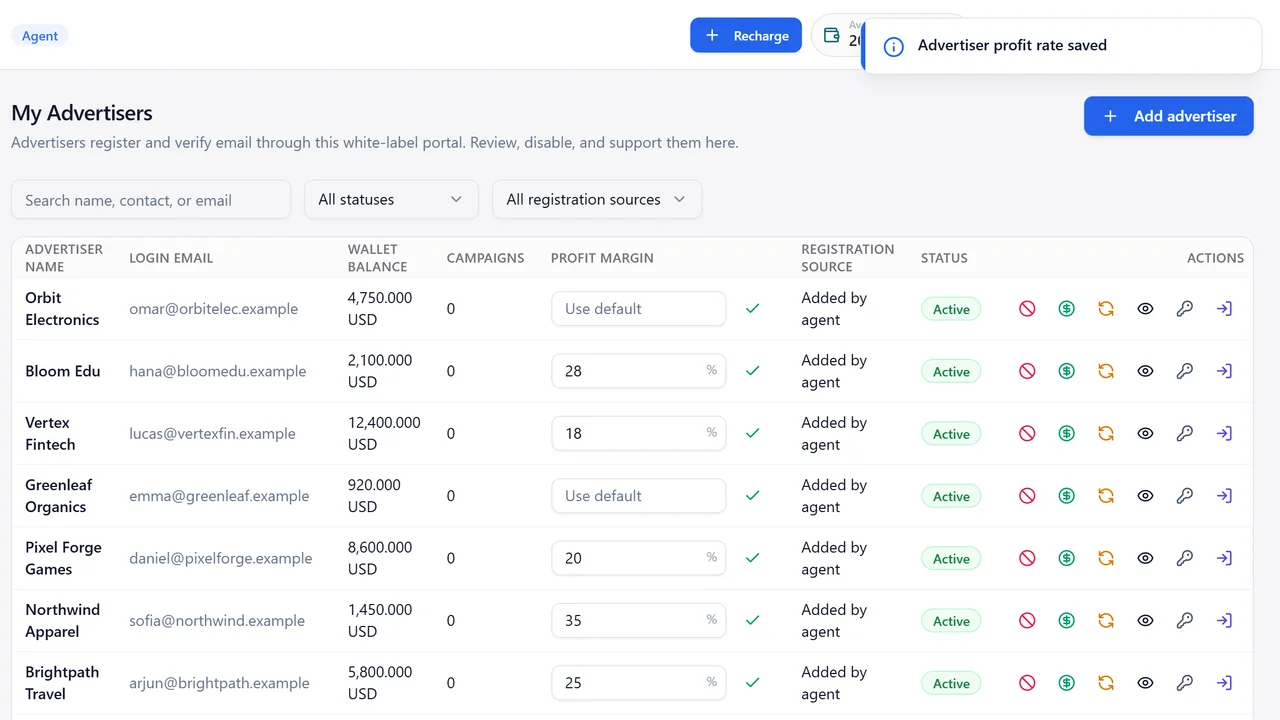This screenshot has width=1280, height=720.
Task: Click the Agent badge
Action: point(40,36)
